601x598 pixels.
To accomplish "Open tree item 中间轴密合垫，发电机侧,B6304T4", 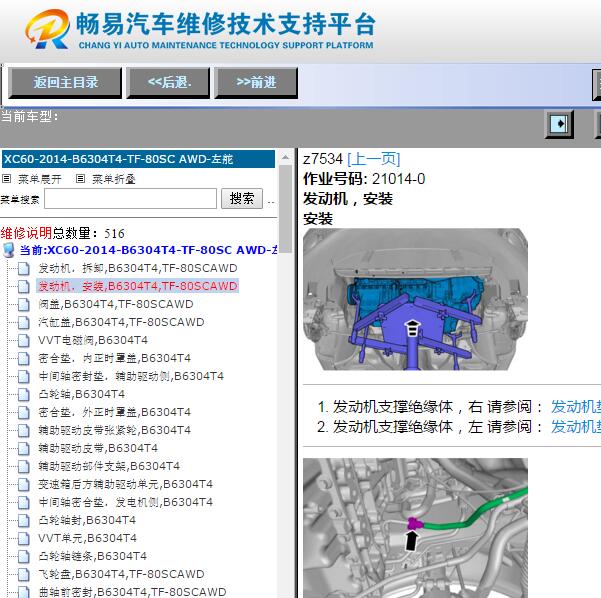I will click(126, 503).
